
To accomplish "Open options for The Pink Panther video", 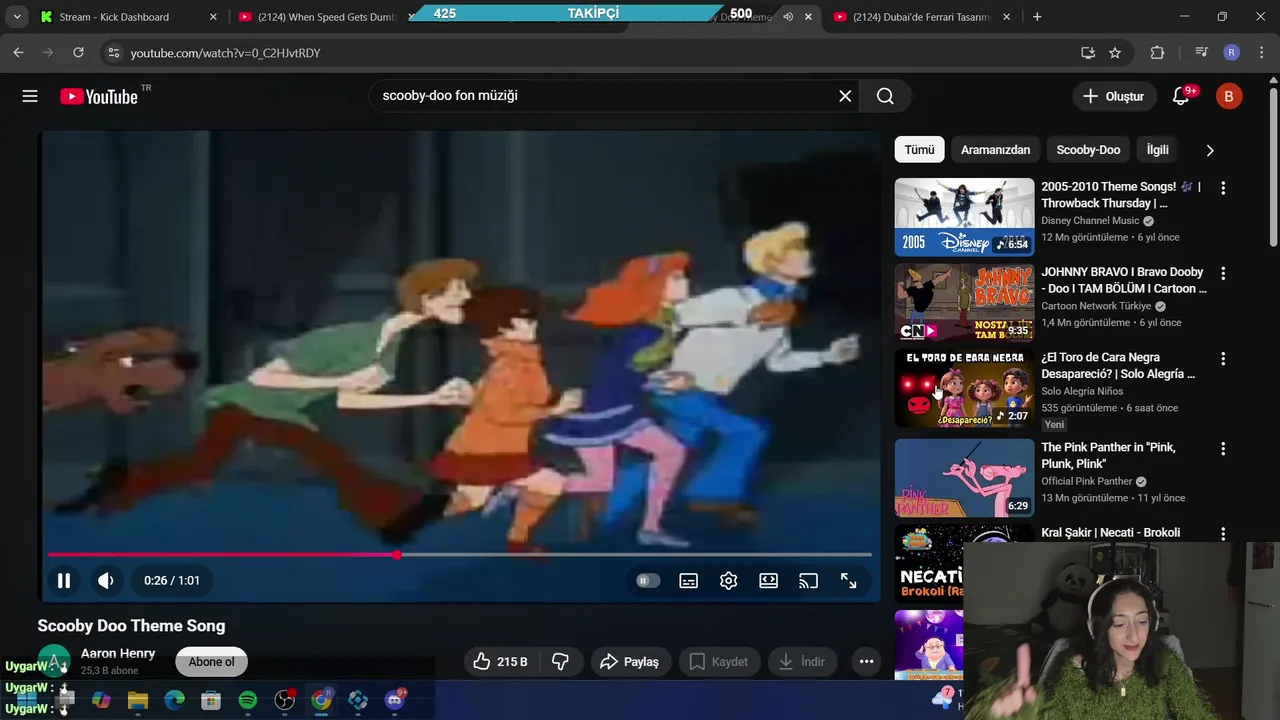I will tap(1222, 448).
